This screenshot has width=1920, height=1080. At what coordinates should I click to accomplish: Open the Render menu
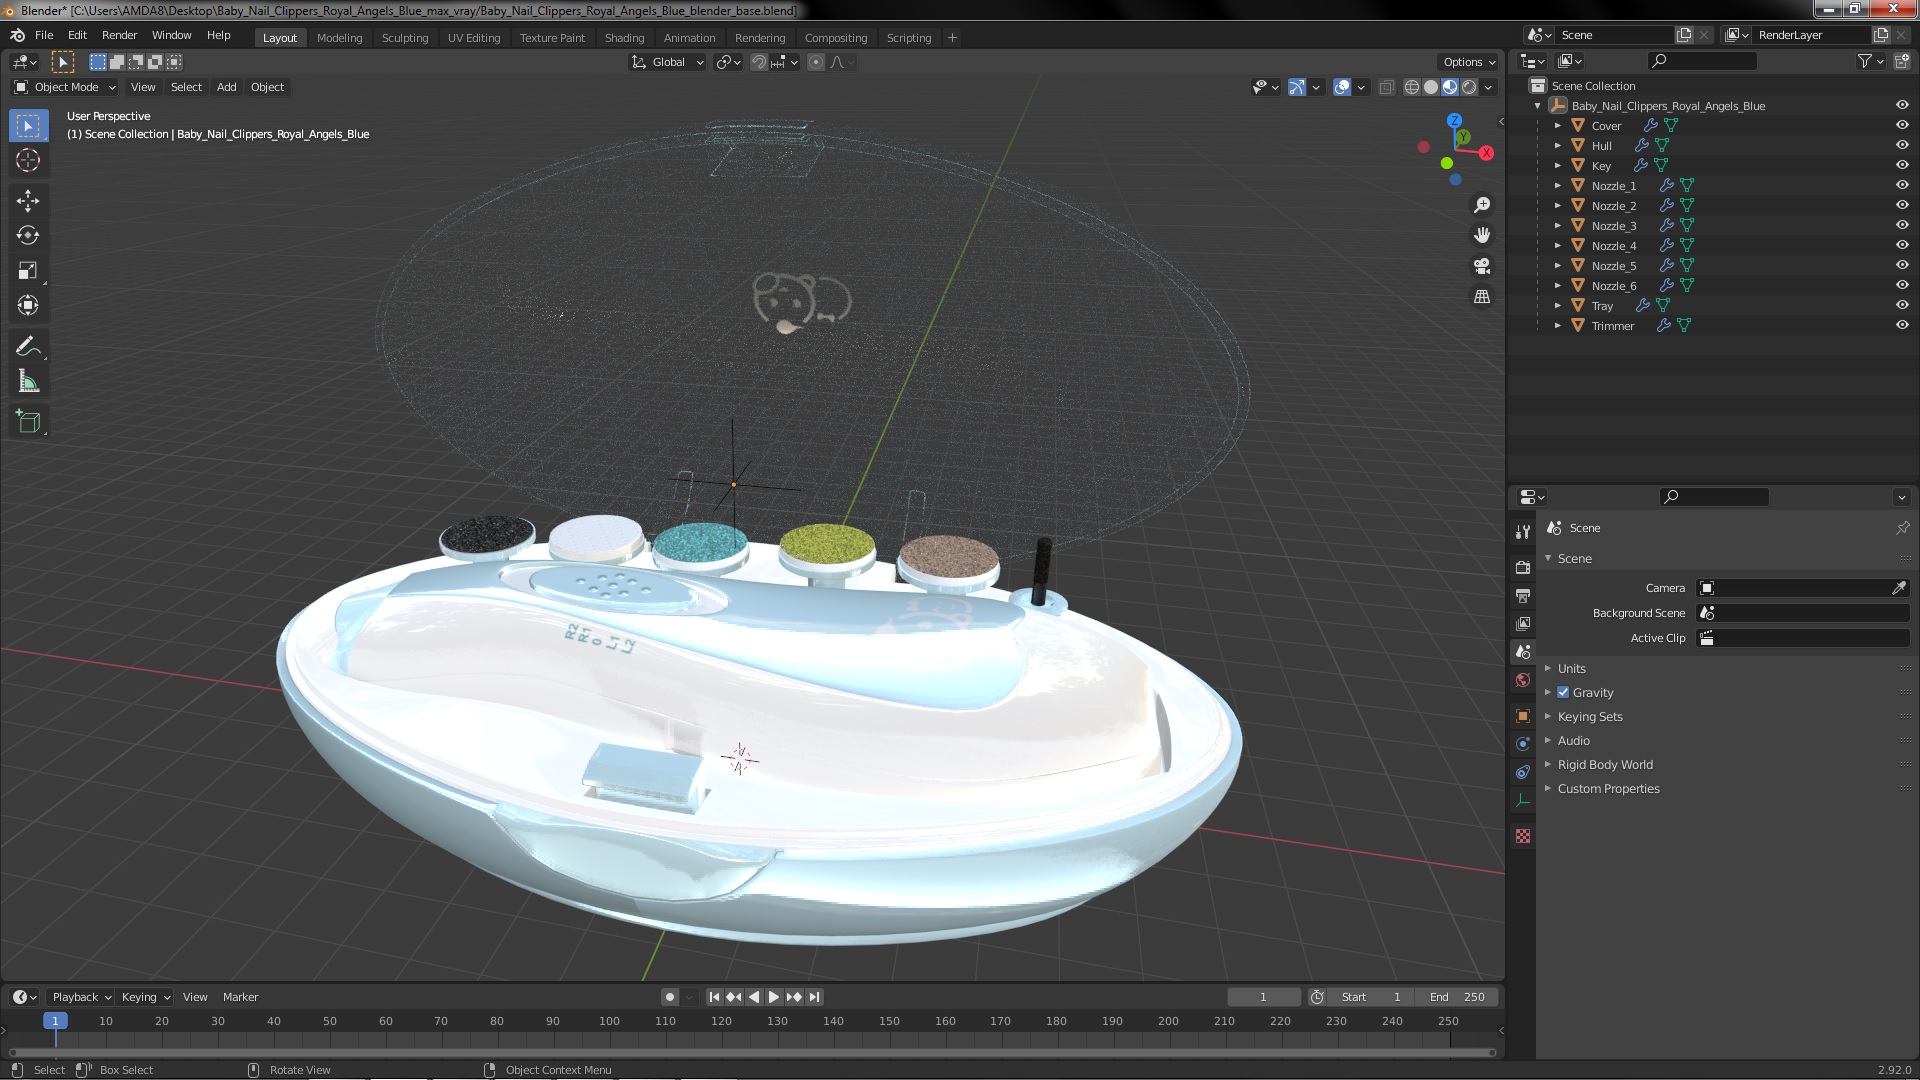point(119,35)
